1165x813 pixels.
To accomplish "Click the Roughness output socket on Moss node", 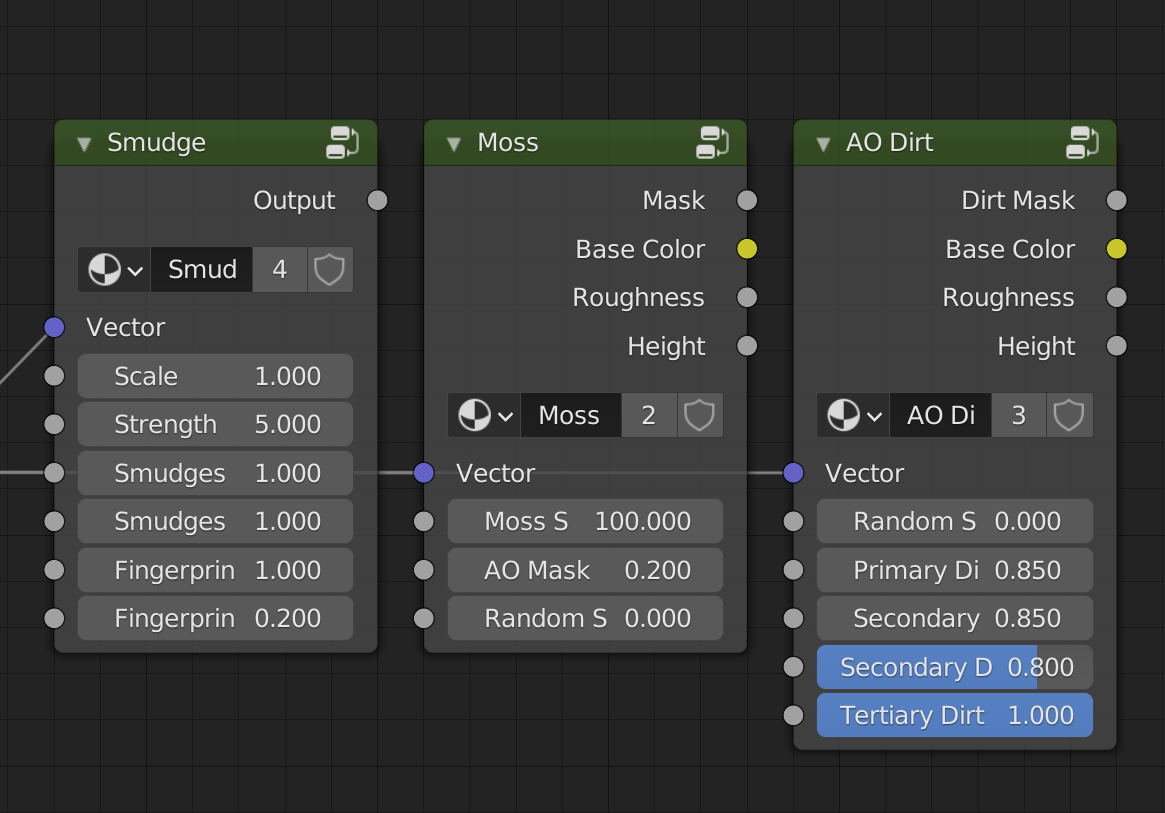I will tap(747, 297).
